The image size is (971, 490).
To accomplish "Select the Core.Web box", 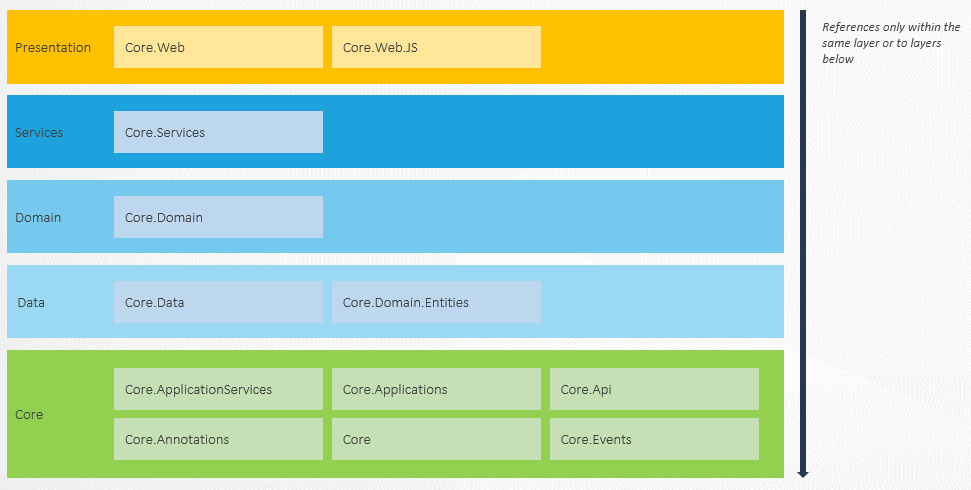I will tap(218, 47).
